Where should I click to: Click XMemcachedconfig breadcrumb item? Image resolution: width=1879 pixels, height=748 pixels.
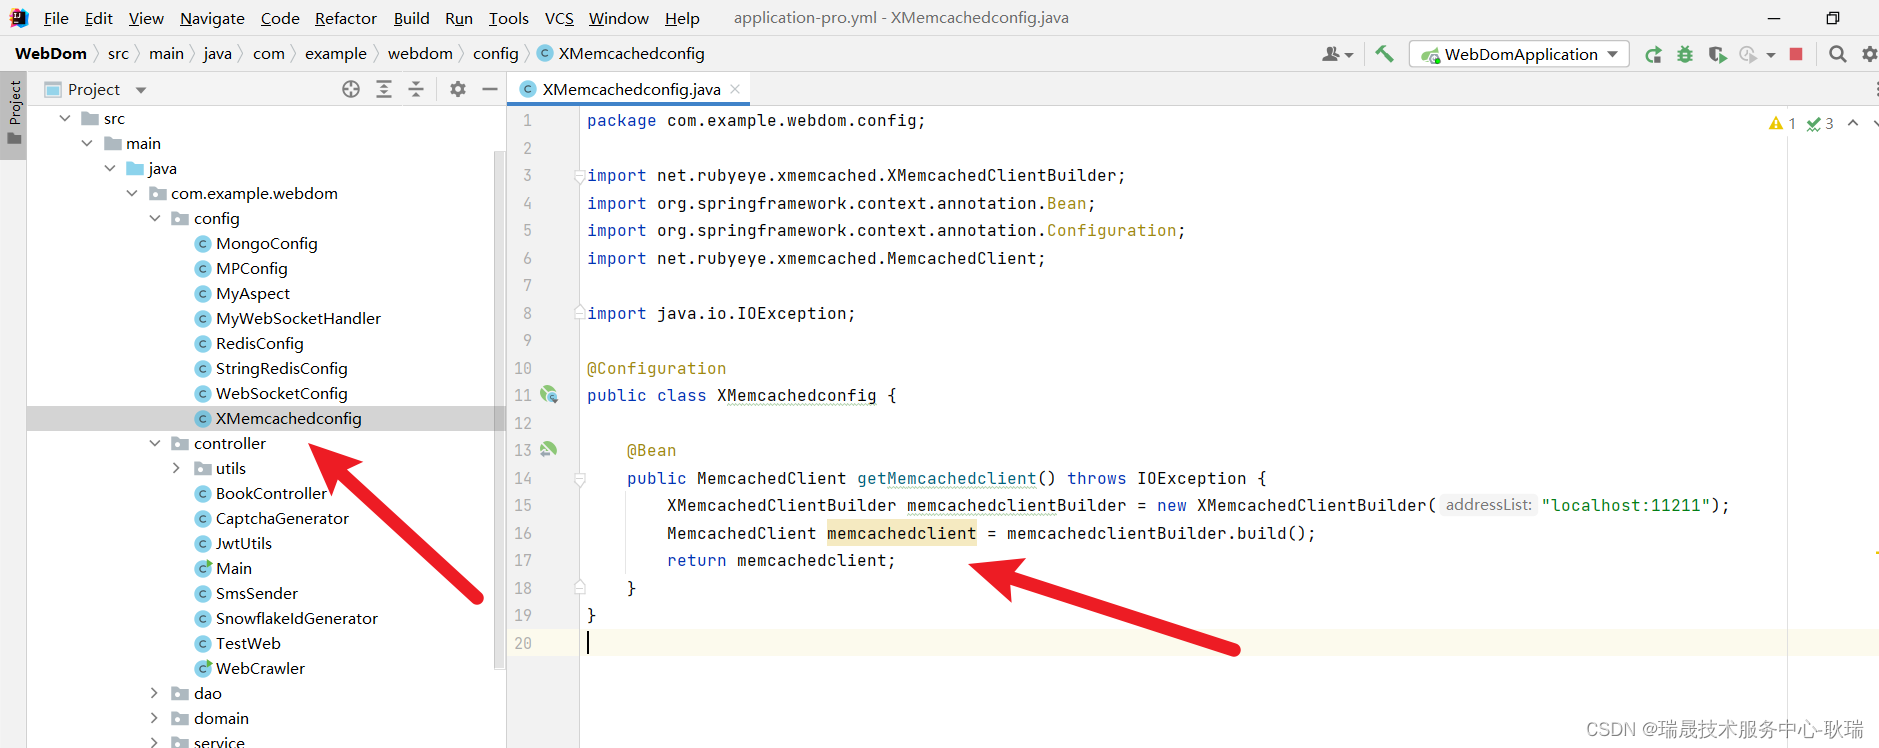click(x=631, y=54)
